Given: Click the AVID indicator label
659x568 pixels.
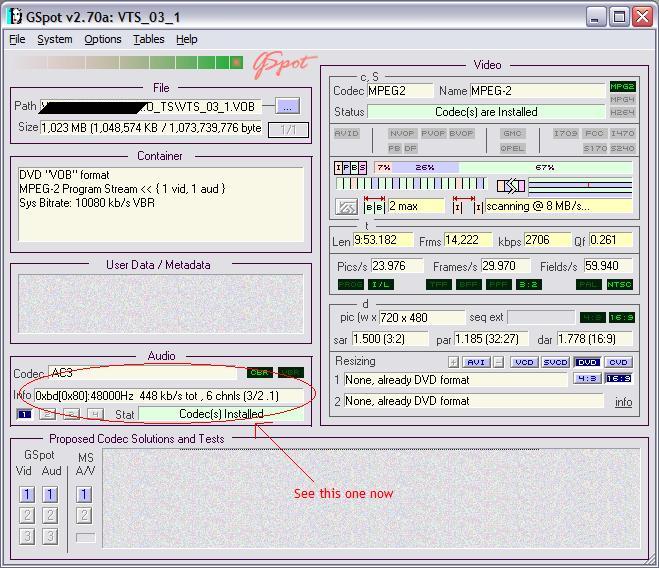Looking at the screenshot, I should click(x=347, y=133).
